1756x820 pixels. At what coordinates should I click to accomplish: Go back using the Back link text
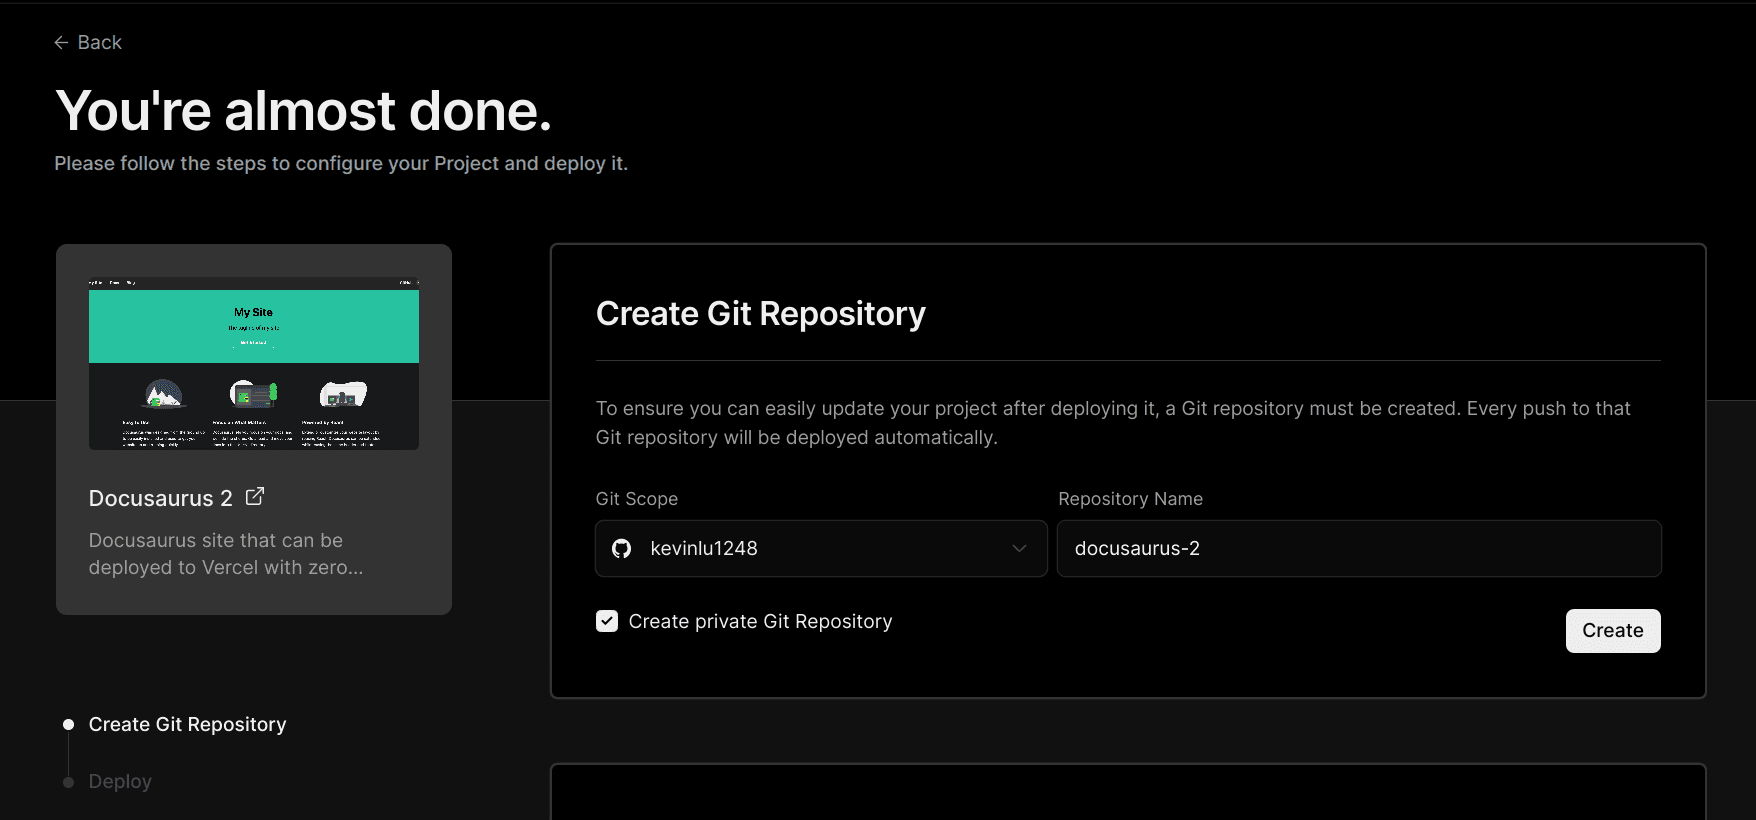(99, 42)
